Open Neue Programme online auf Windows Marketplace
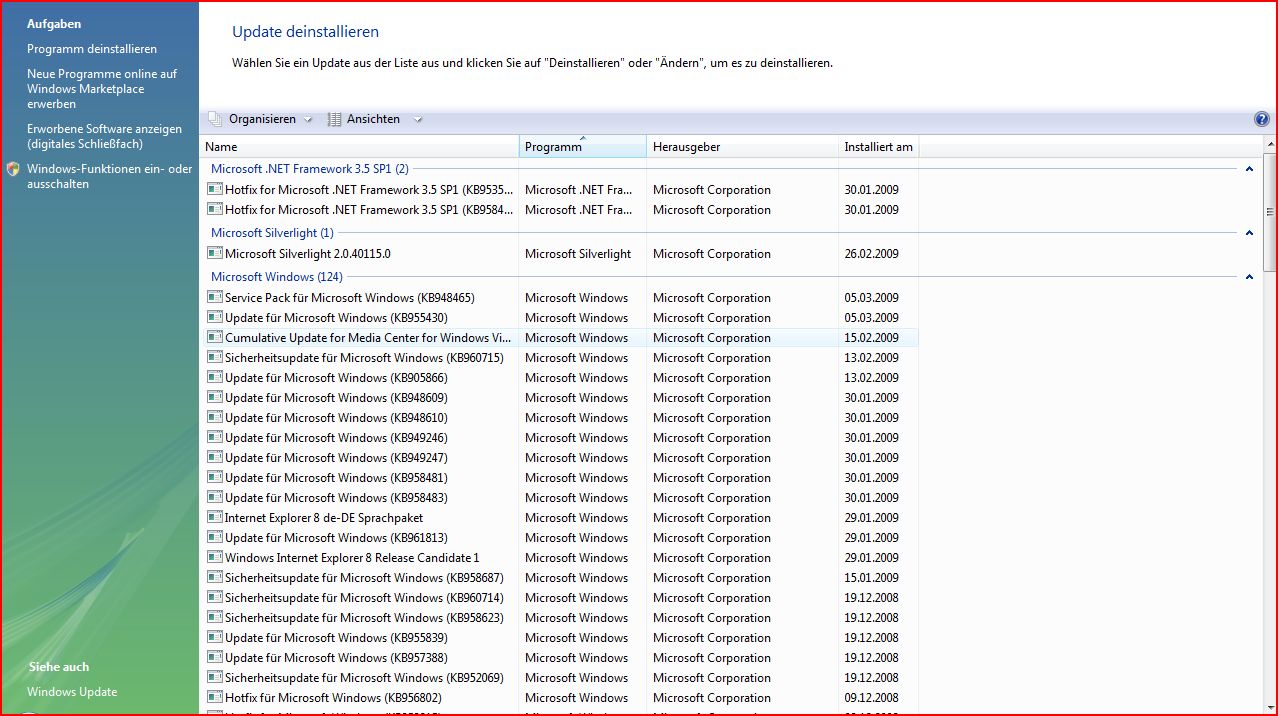Screen dimensions: 1278x716 (102, 89)
